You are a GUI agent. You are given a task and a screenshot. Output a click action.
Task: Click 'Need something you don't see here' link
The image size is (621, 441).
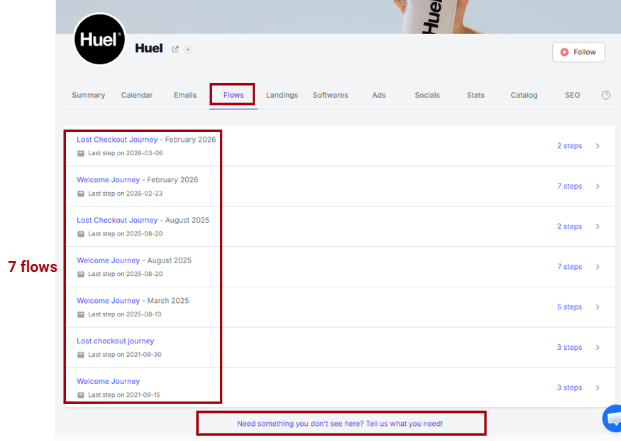(340, 424)
